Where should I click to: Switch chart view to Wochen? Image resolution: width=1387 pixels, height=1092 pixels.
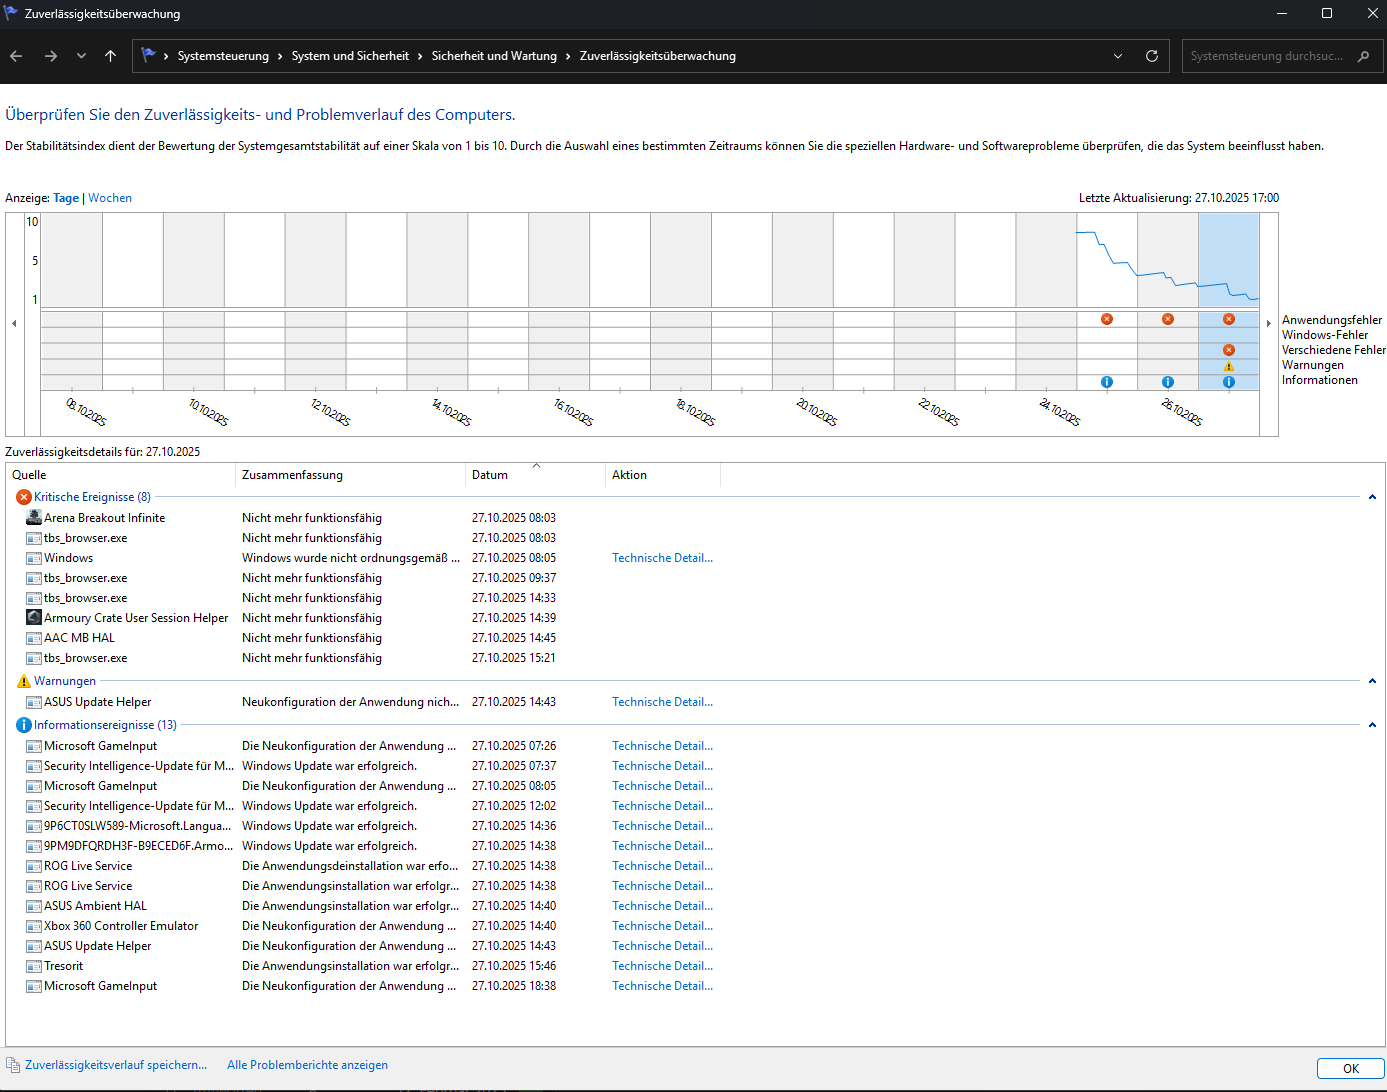[110, 198]
